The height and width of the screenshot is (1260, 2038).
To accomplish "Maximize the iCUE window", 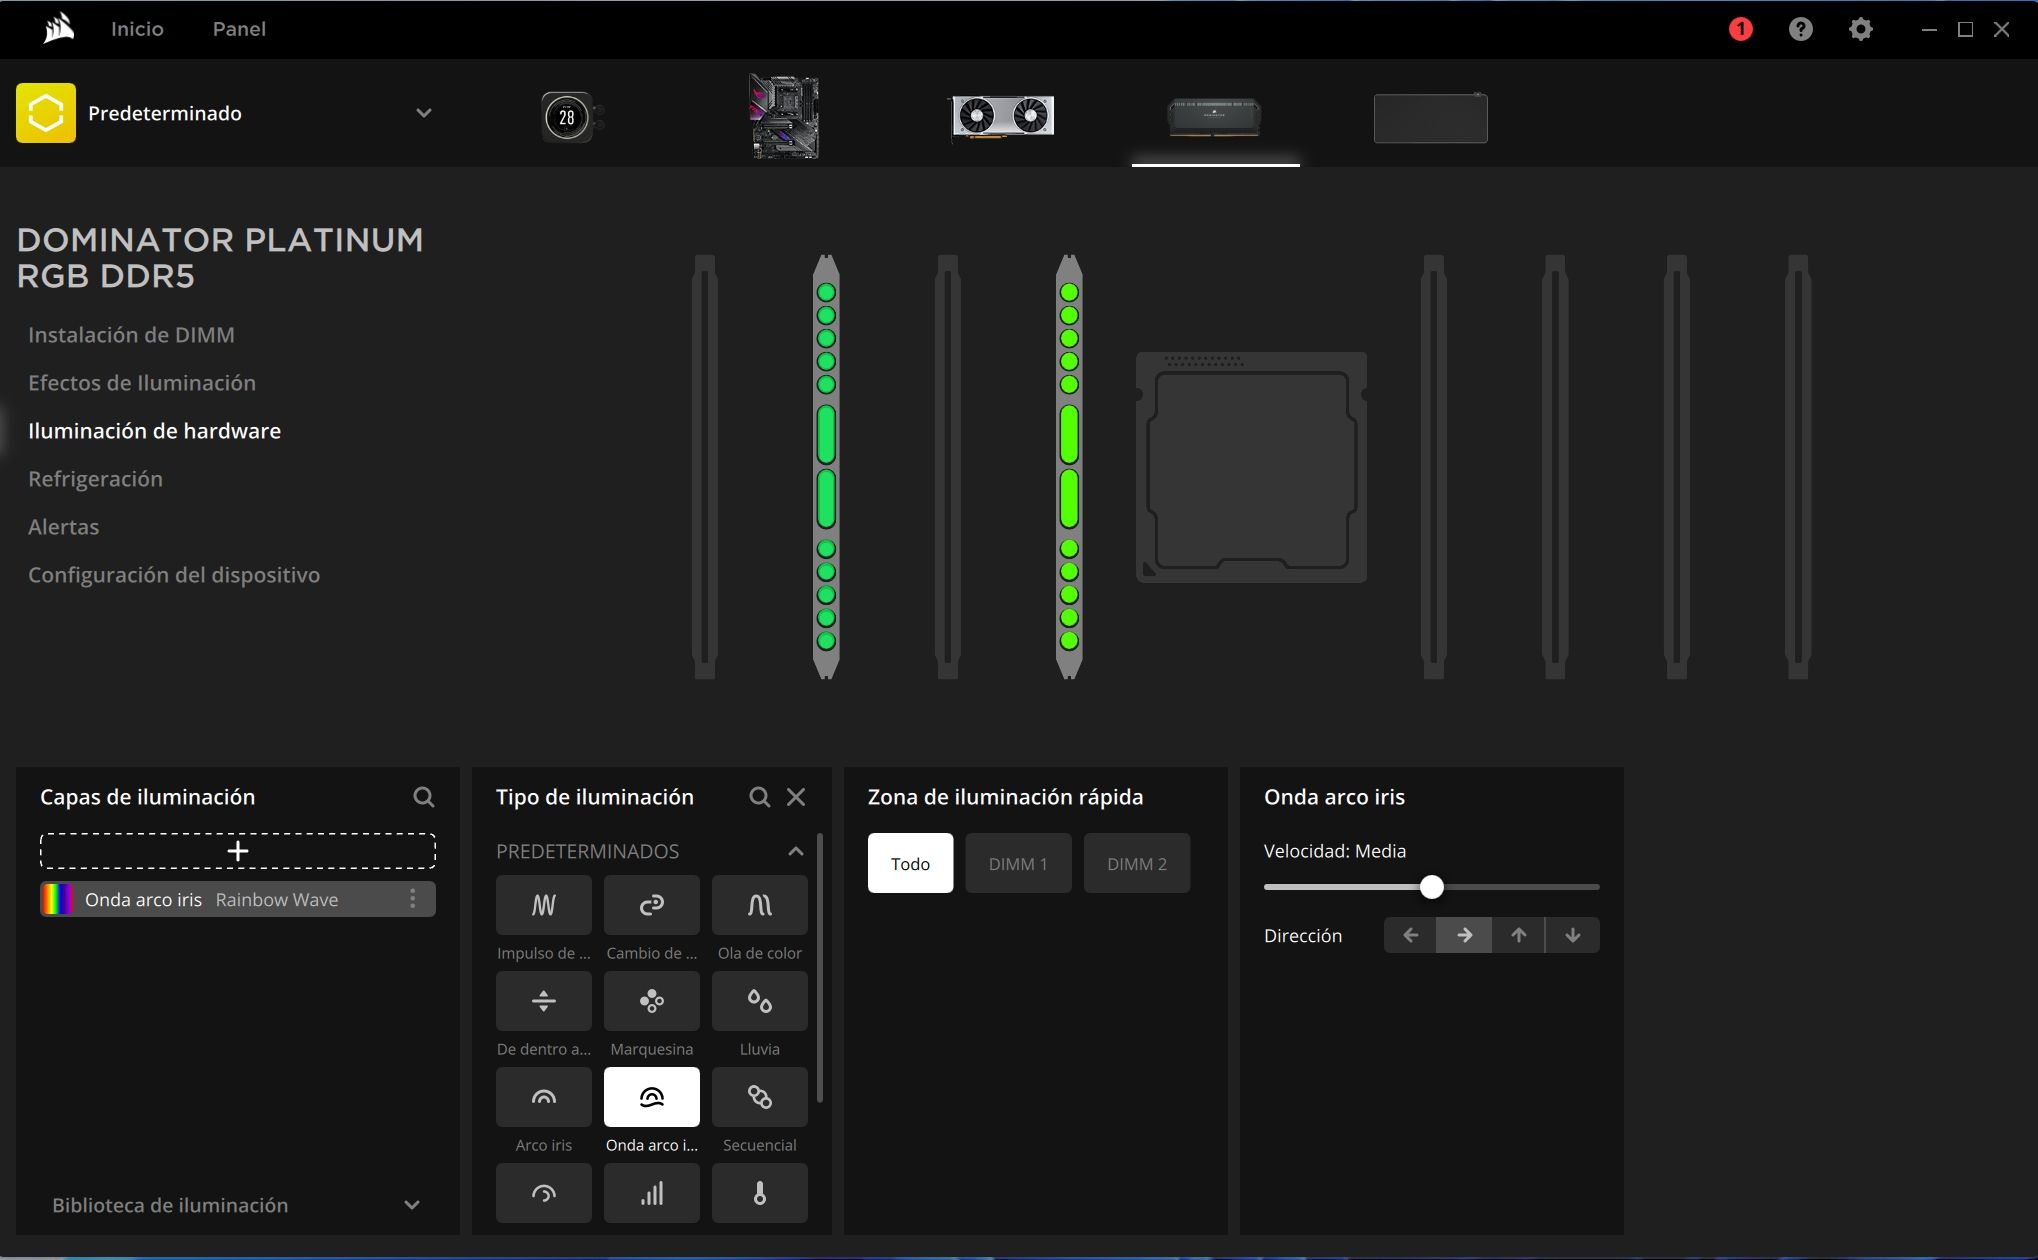I will click(x=1965, y=29).
